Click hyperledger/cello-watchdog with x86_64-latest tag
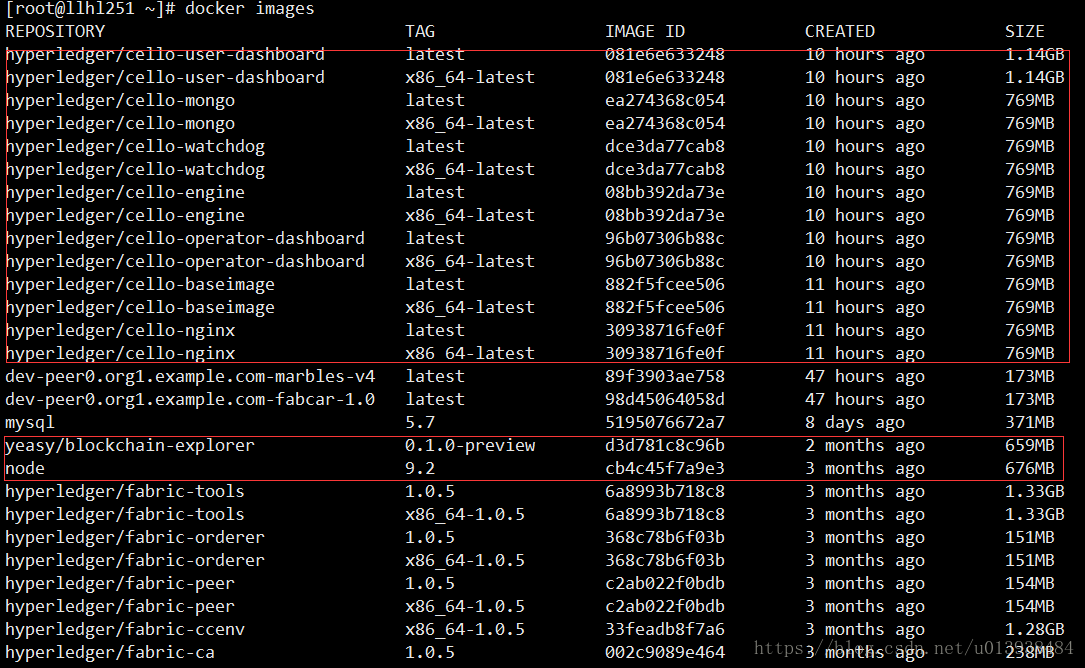Image resolution: width=1085 pixels, height=668 pixels. pyautogui.click(x=135, y=169)
